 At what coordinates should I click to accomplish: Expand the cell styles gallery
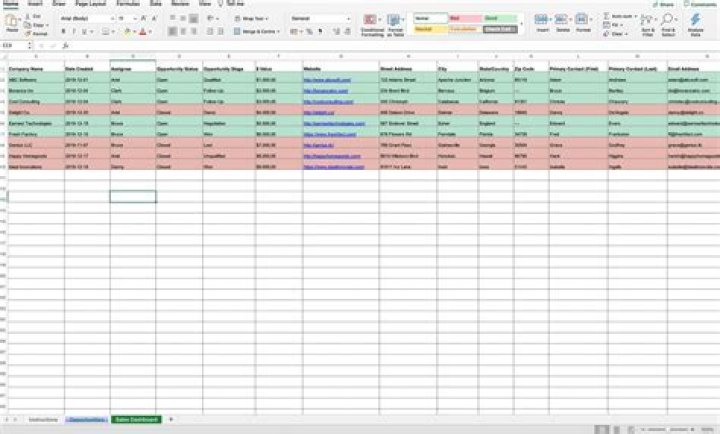click(521, 24)
